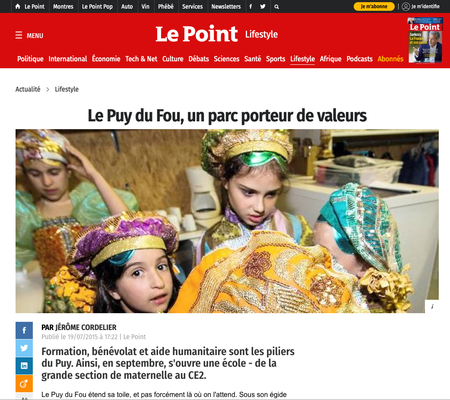Screen dimensions: 450x400
Task: Click the Je m'abonne yellow button
Action: click(x=374, y=6)
